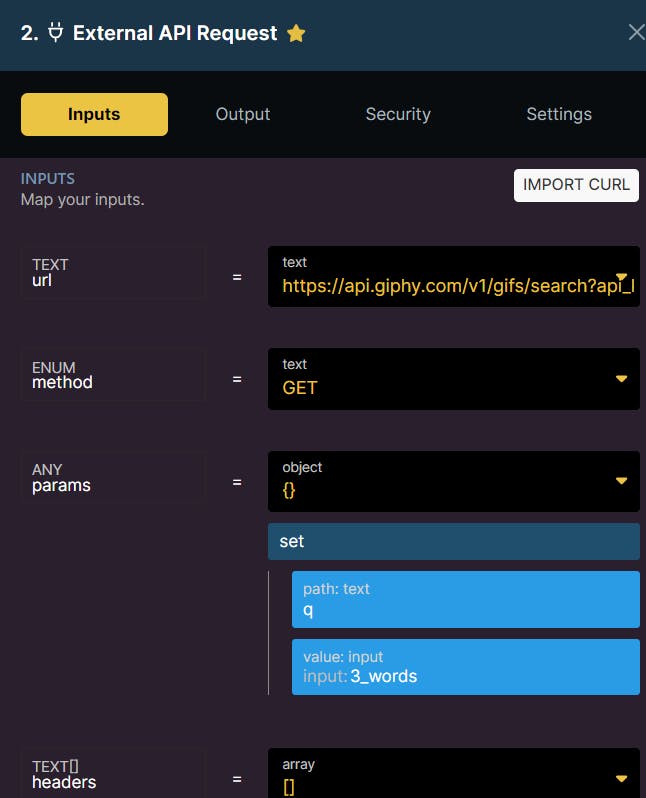
Task: Select the set filter bar
Action: point(453,541)
